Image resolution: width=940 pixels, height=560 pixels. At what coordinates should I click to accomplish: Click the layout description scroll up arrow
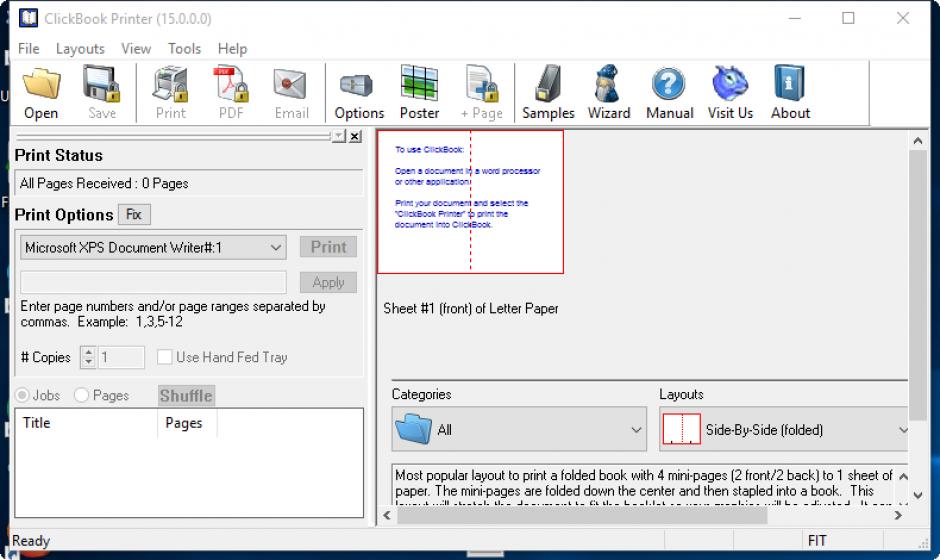tap(903, 476)
